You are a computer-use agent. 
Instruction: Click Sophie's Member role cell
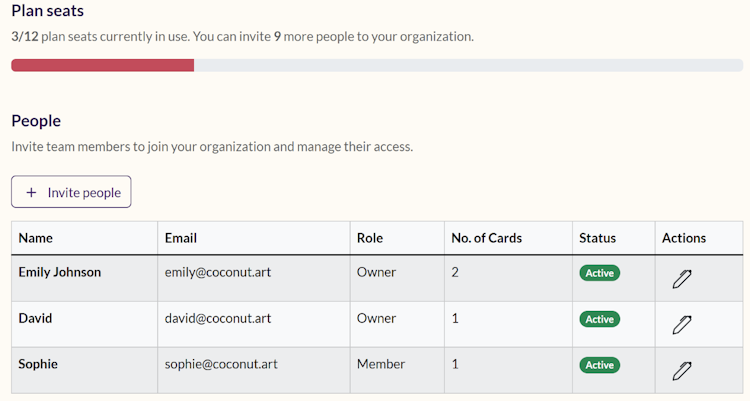pyautogui.click(x=381, y=364)
